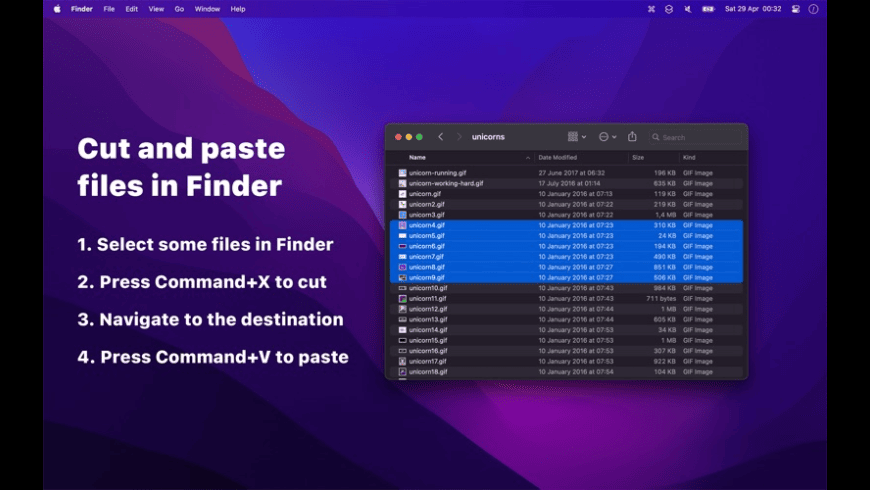Go forward in the Finder window
Viewport: 870px width, 490px height.
click(459, 137)
